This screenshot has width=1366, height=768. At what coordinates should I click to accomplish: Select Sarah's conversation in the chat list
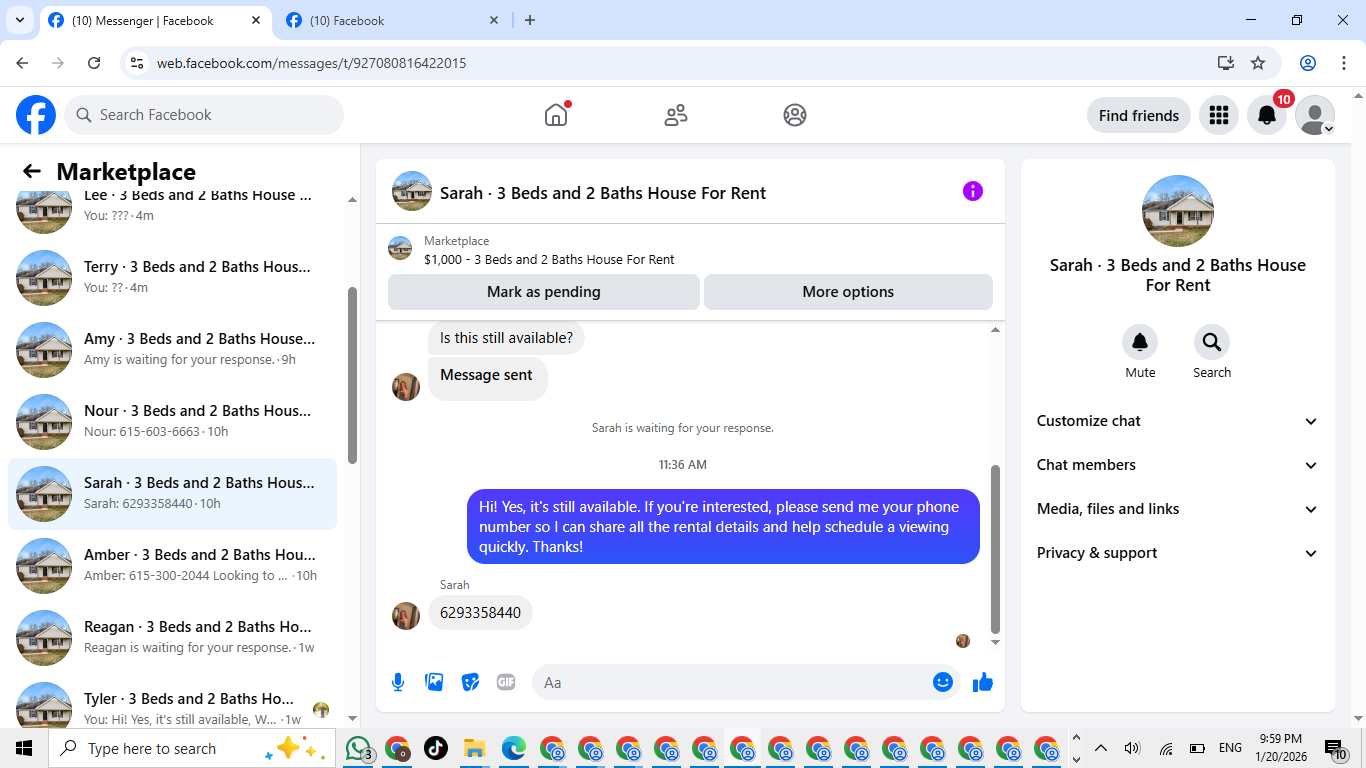tap(172, 493)
